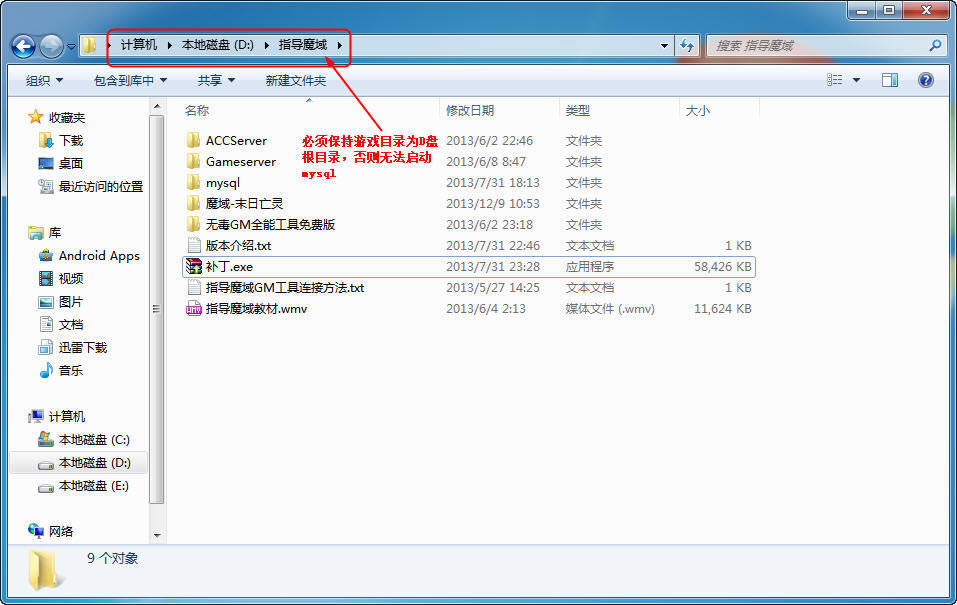Sort by the 修改日期 column header
This screenshot has height=605, width=957.
(x=470, y=111)
